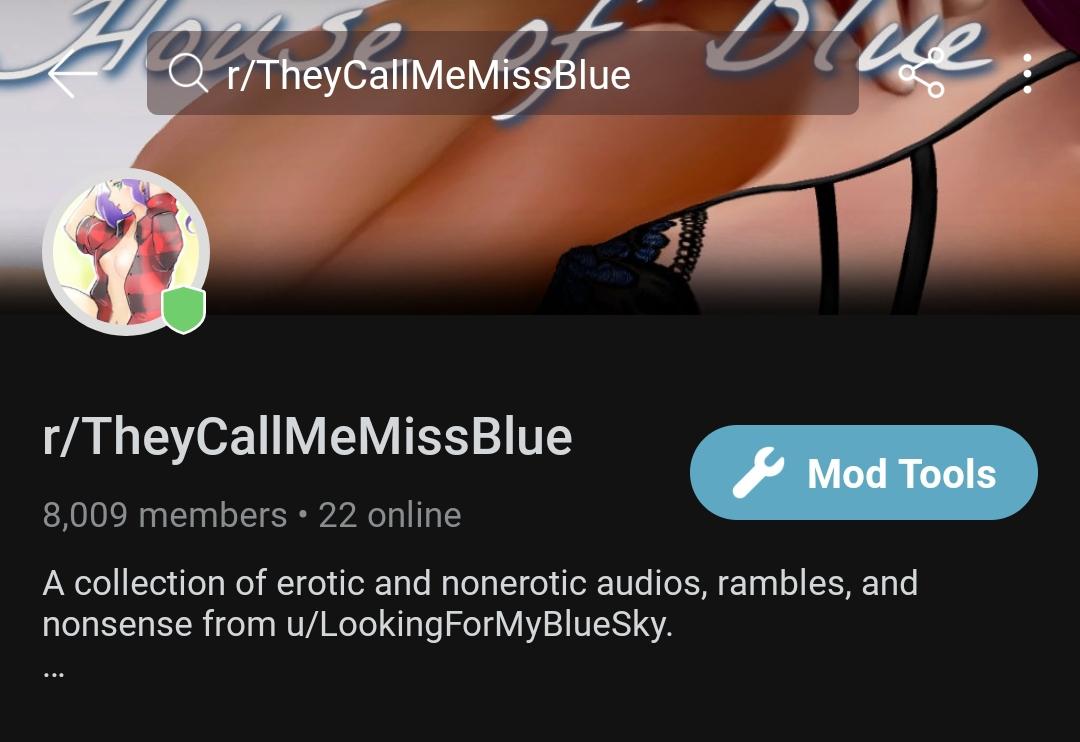Click the 22 online indicator
This screenshot has width=1080, height=742.
[x=390, y=515]
